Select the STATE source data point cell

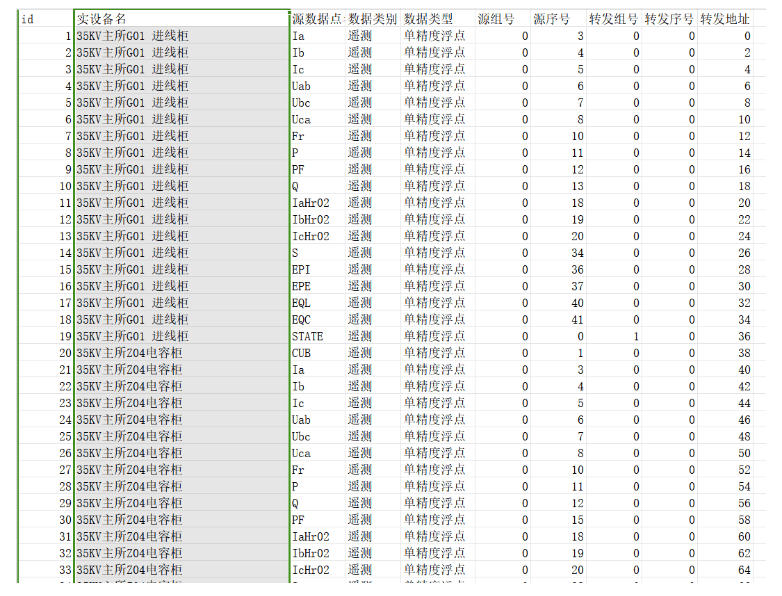point(307,336)
